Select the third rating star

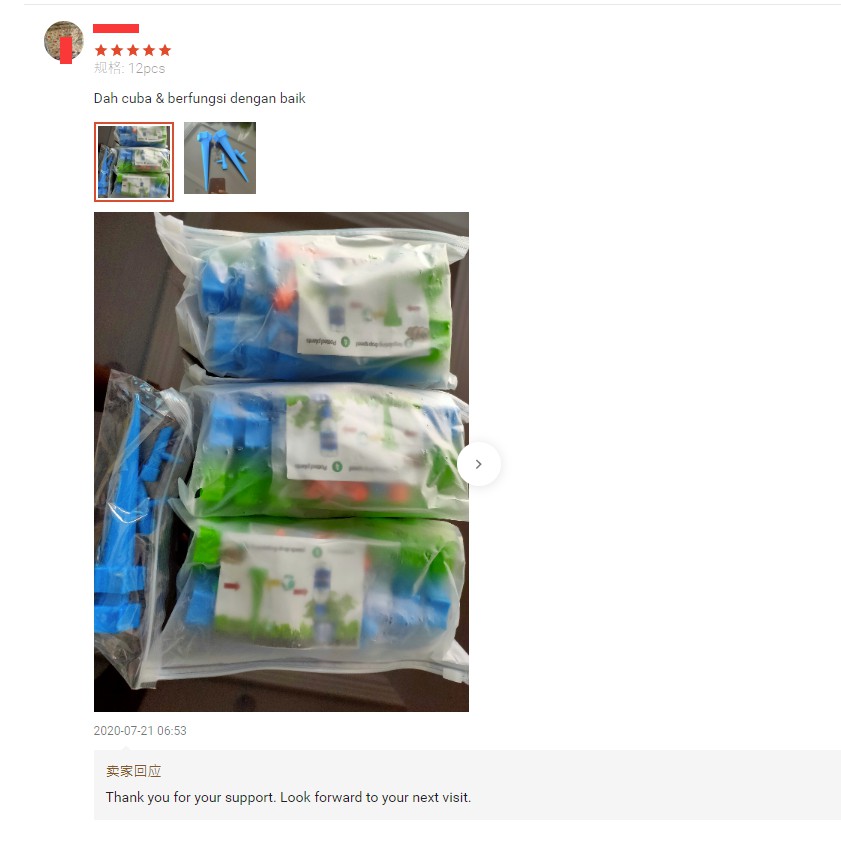pyautogui.click(x=133, y=50)
